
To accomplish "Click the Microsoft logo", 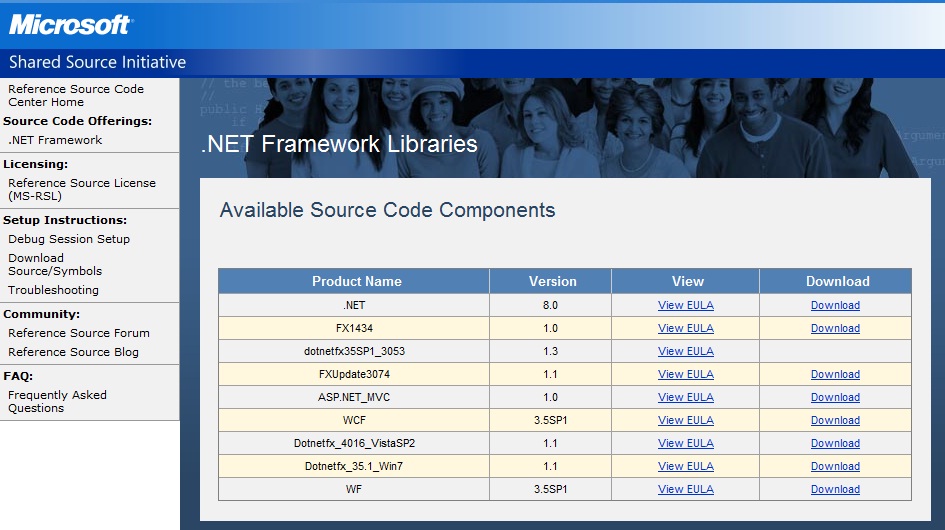I will tap(71, 25).
